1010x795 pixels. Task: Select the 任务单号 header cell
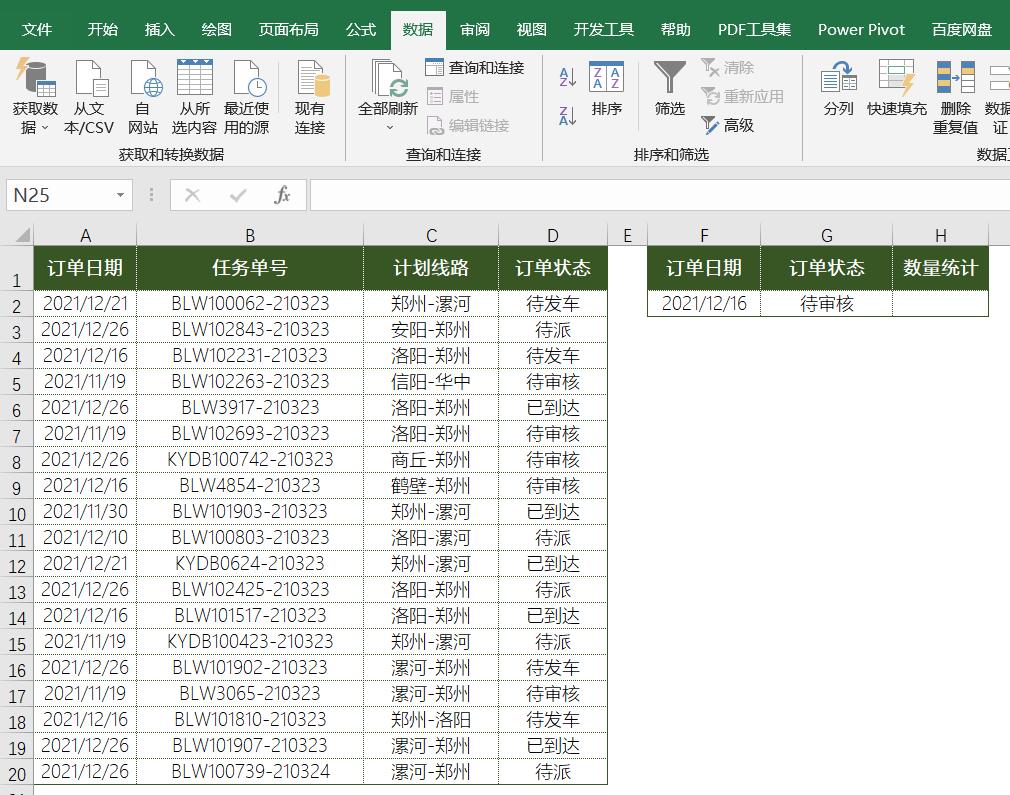click(250, 268)
